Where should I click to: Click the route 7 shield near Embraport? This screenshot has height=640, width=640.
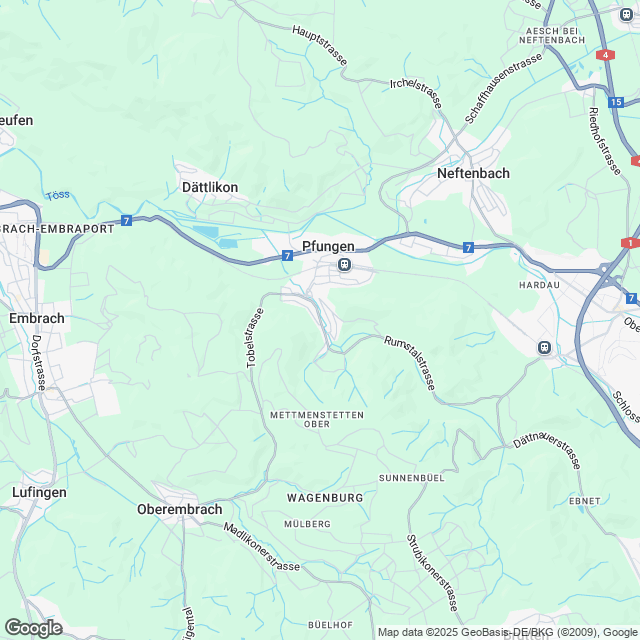127,221
